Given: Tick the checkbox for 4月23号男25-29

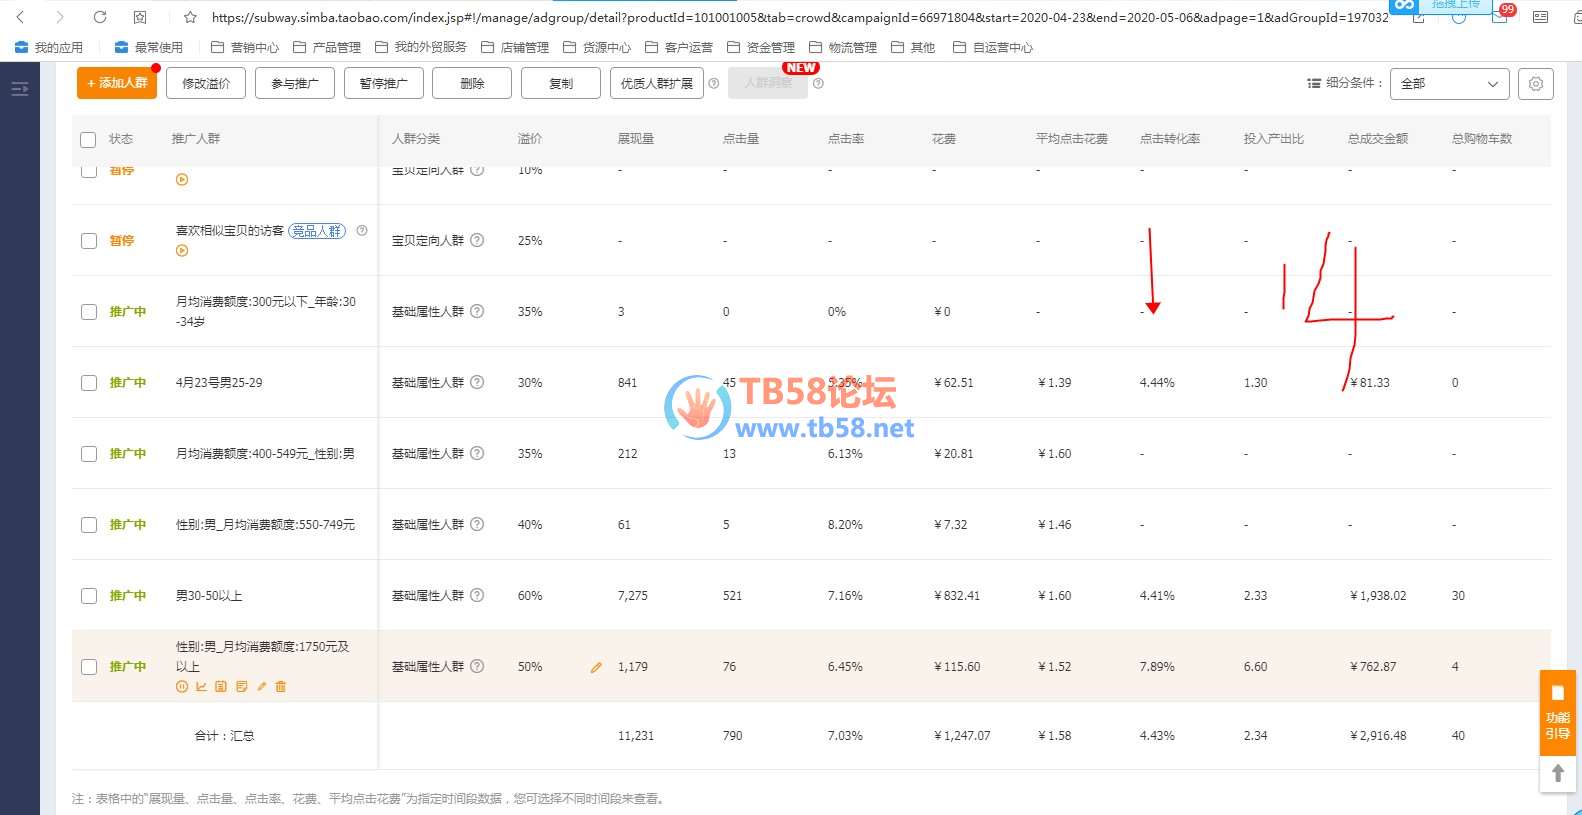Looking at the screenshot, I should 89,383.
